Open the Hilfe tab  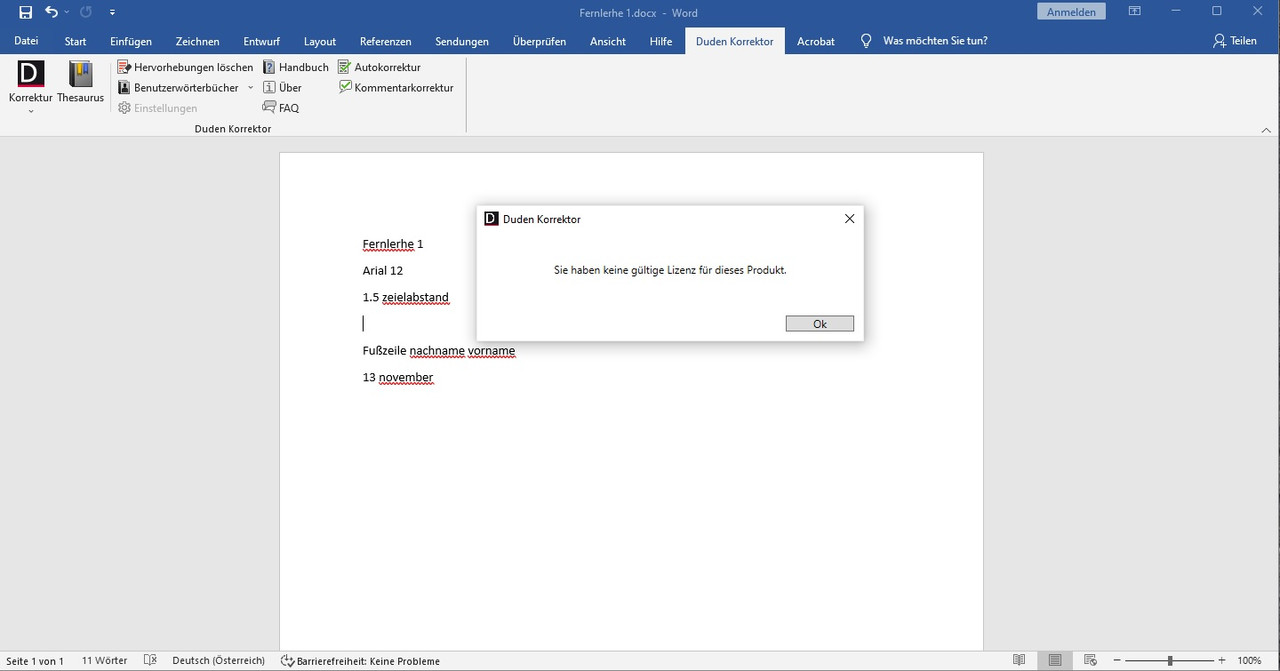point(661,41)
